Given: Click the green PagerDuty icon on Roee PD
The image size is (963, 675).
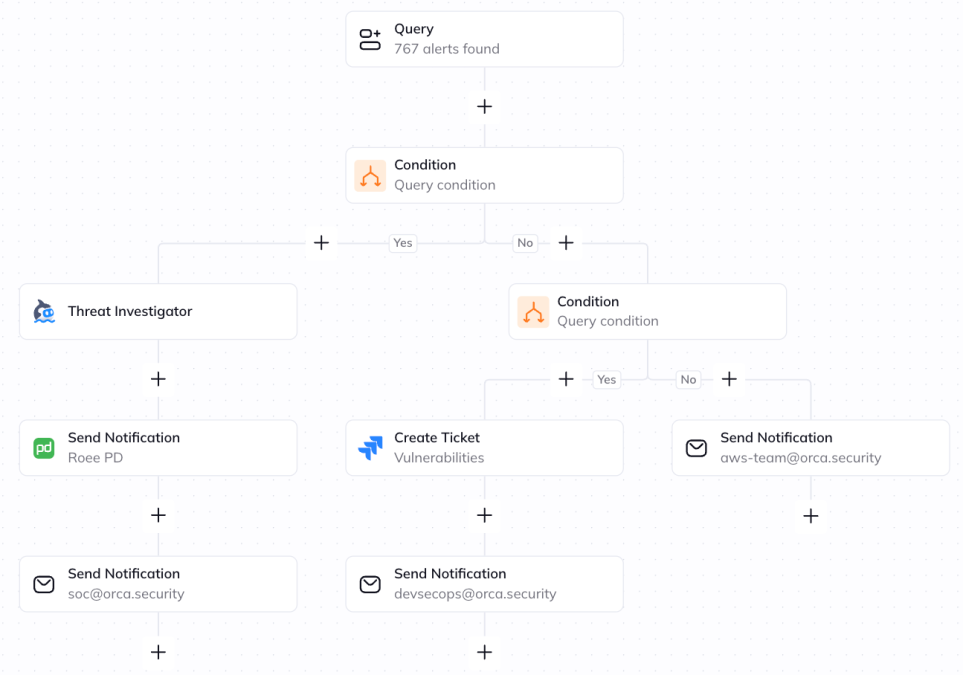Looking at the screenshot, I should coord(44,448).
